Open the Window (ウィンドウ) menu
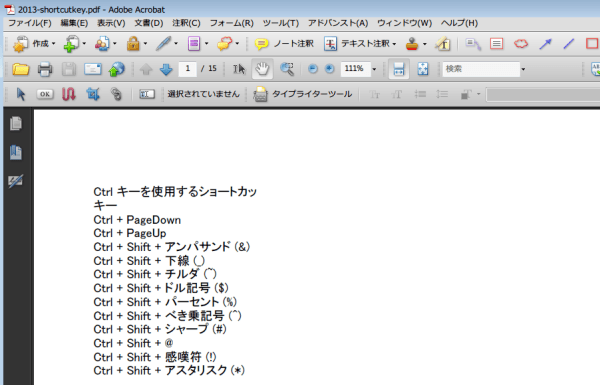The height and width of the screenshot is (385, 600). coord(404,23)
